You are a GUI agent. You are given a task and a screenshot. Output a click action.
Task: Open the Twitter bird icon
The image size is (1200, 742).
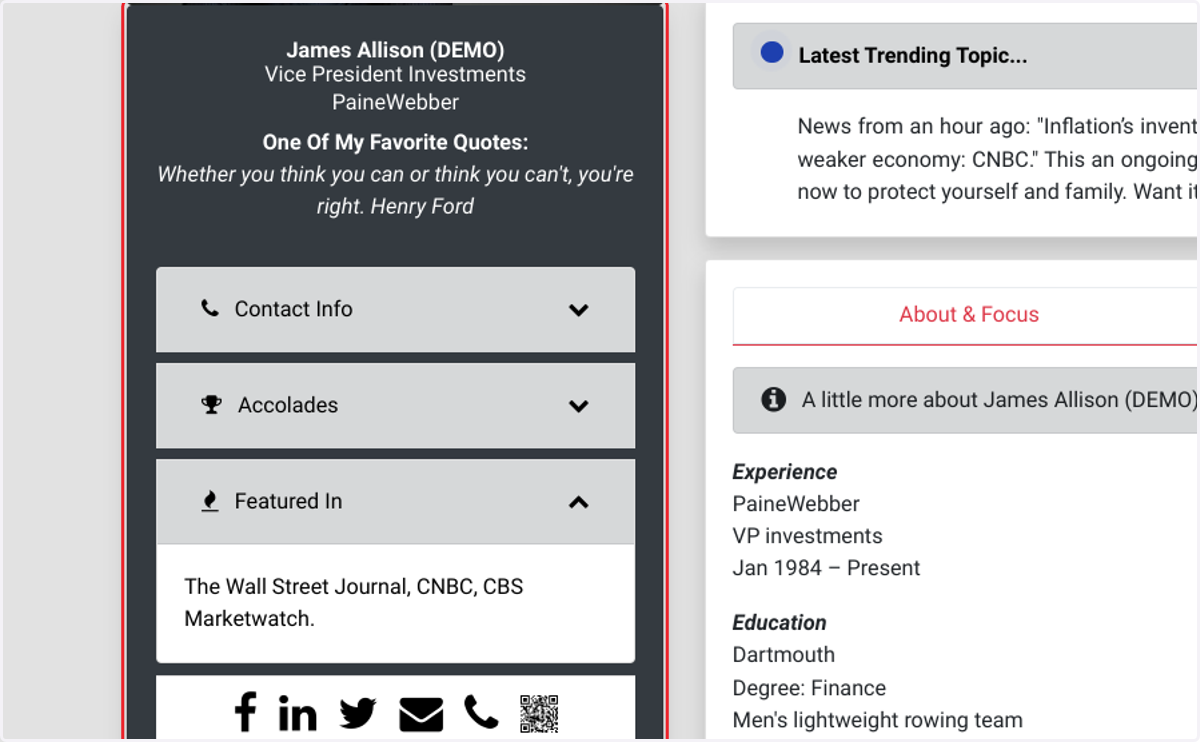pos(358,714)
